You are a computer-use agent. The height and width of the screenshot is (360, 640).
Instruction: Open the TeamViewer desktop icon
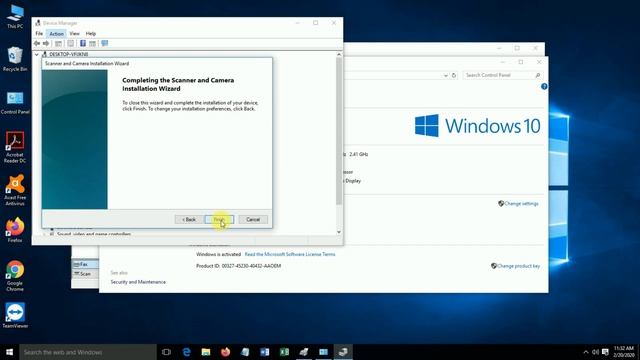tap(15, 316)
